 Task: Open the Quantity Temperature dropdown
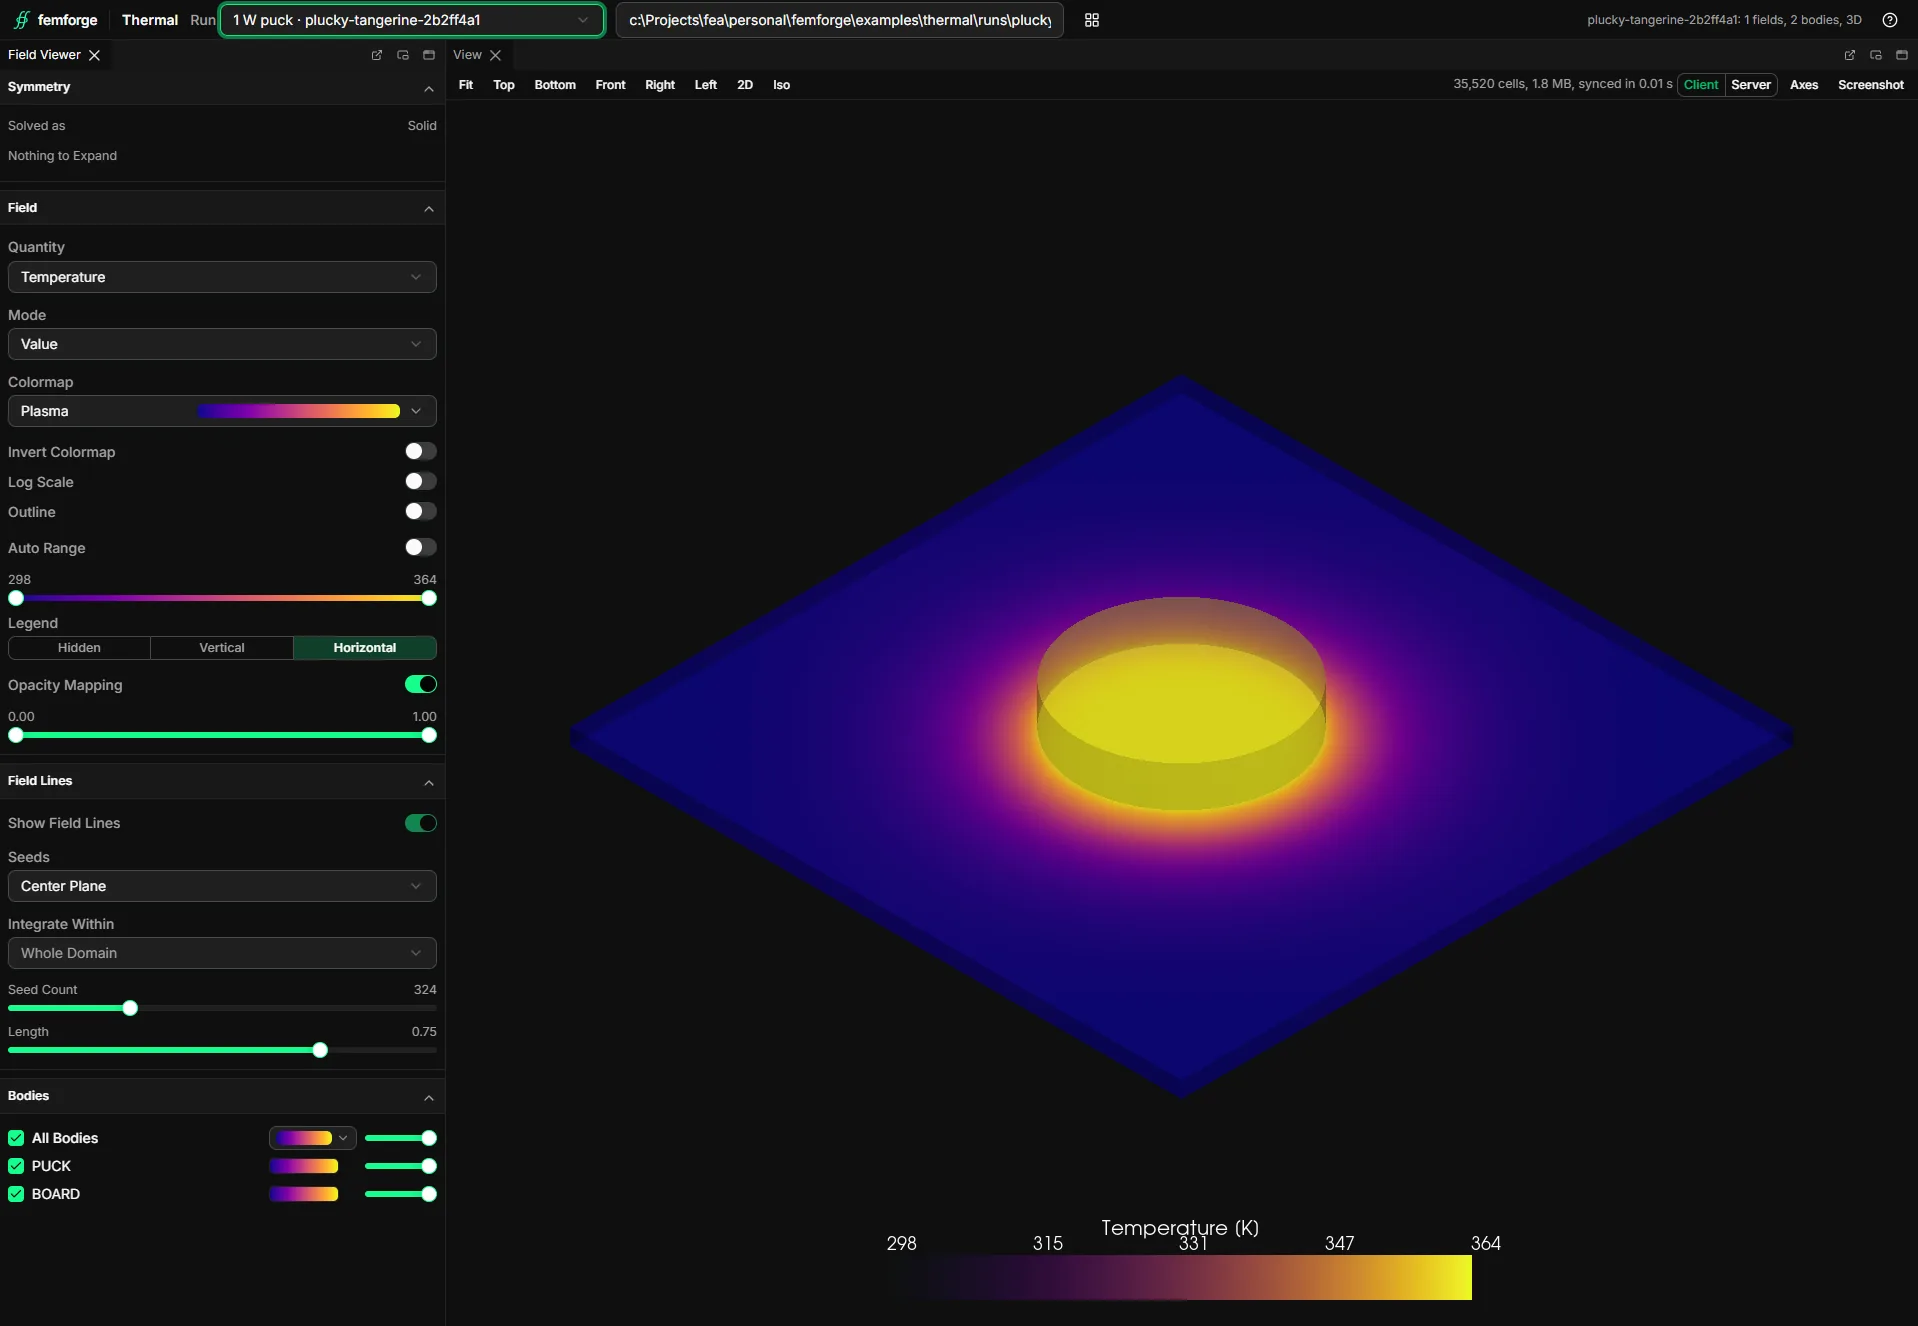(222, 277)
